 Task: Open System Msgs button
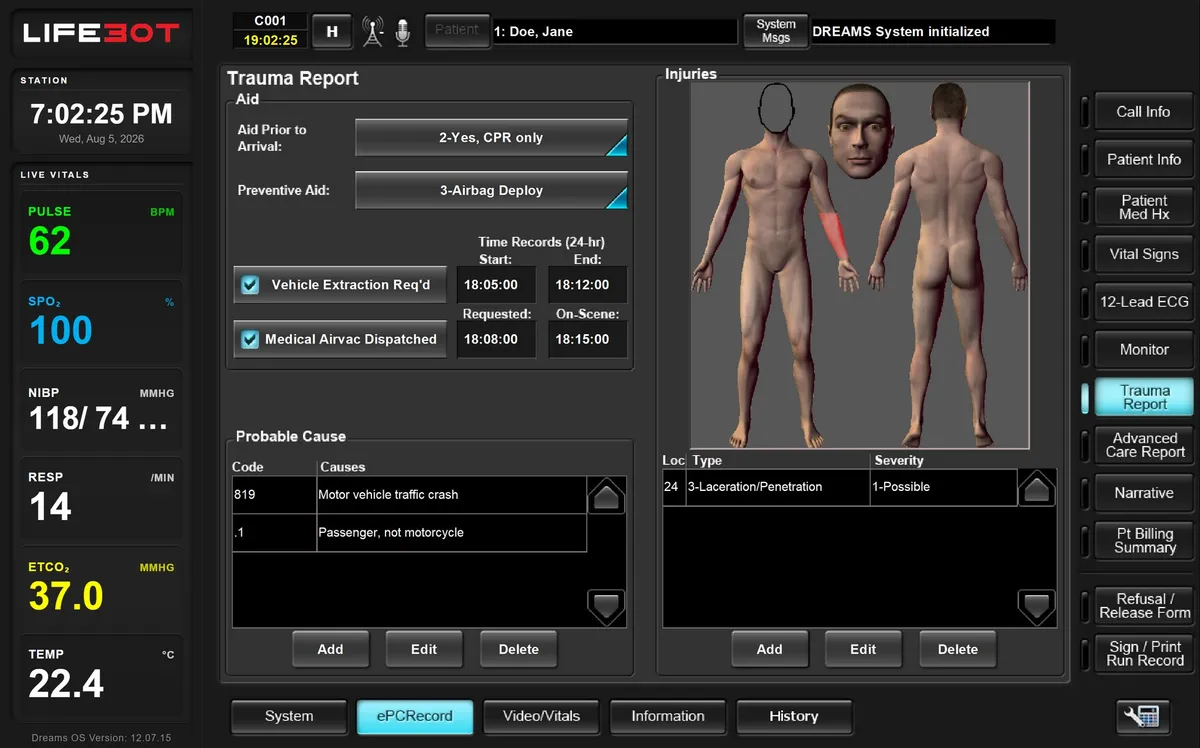pyautogui.click(x=776, y=31)
